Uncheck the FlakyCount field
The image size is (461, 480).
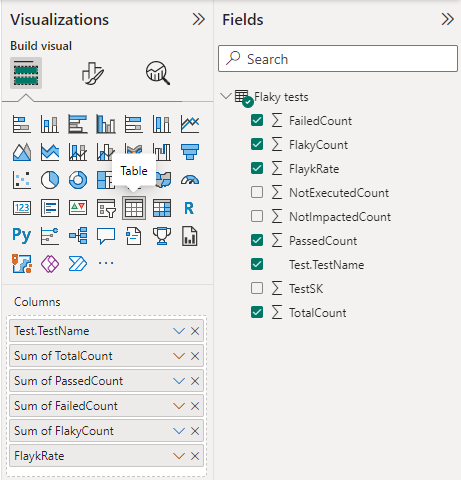pyautogui.click(x=257, y=144)
